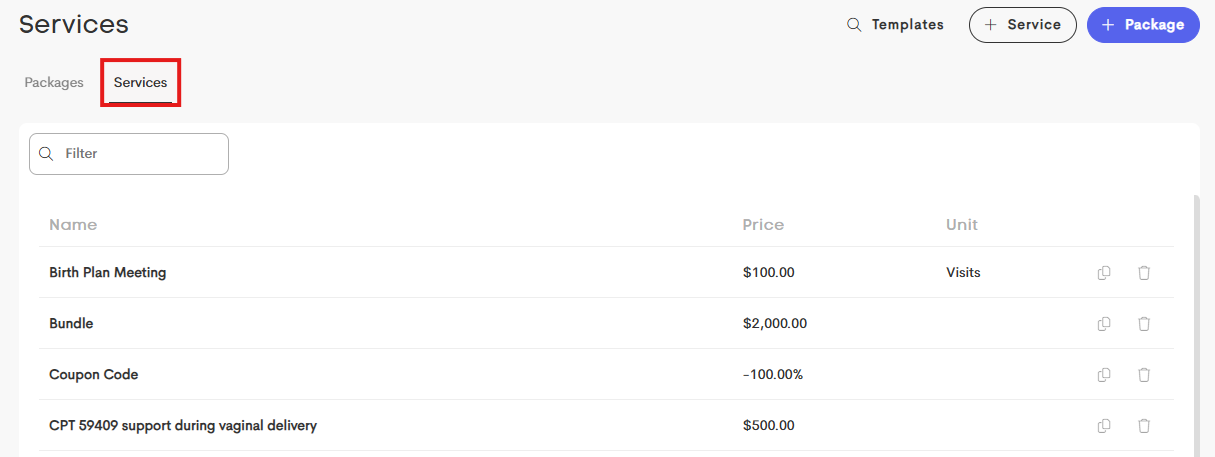Click the trash icon for Bundle
The width and height of the screenshot is (1215, 457).
click(x=1144, y=323)
